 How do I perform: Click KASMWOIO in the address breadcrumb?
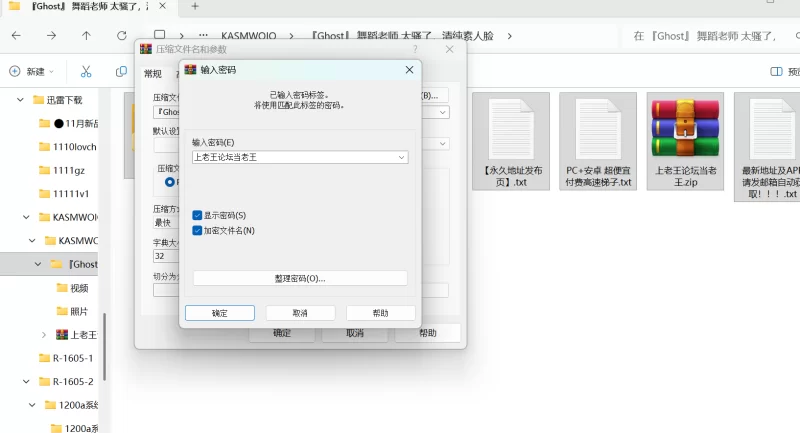248,36
